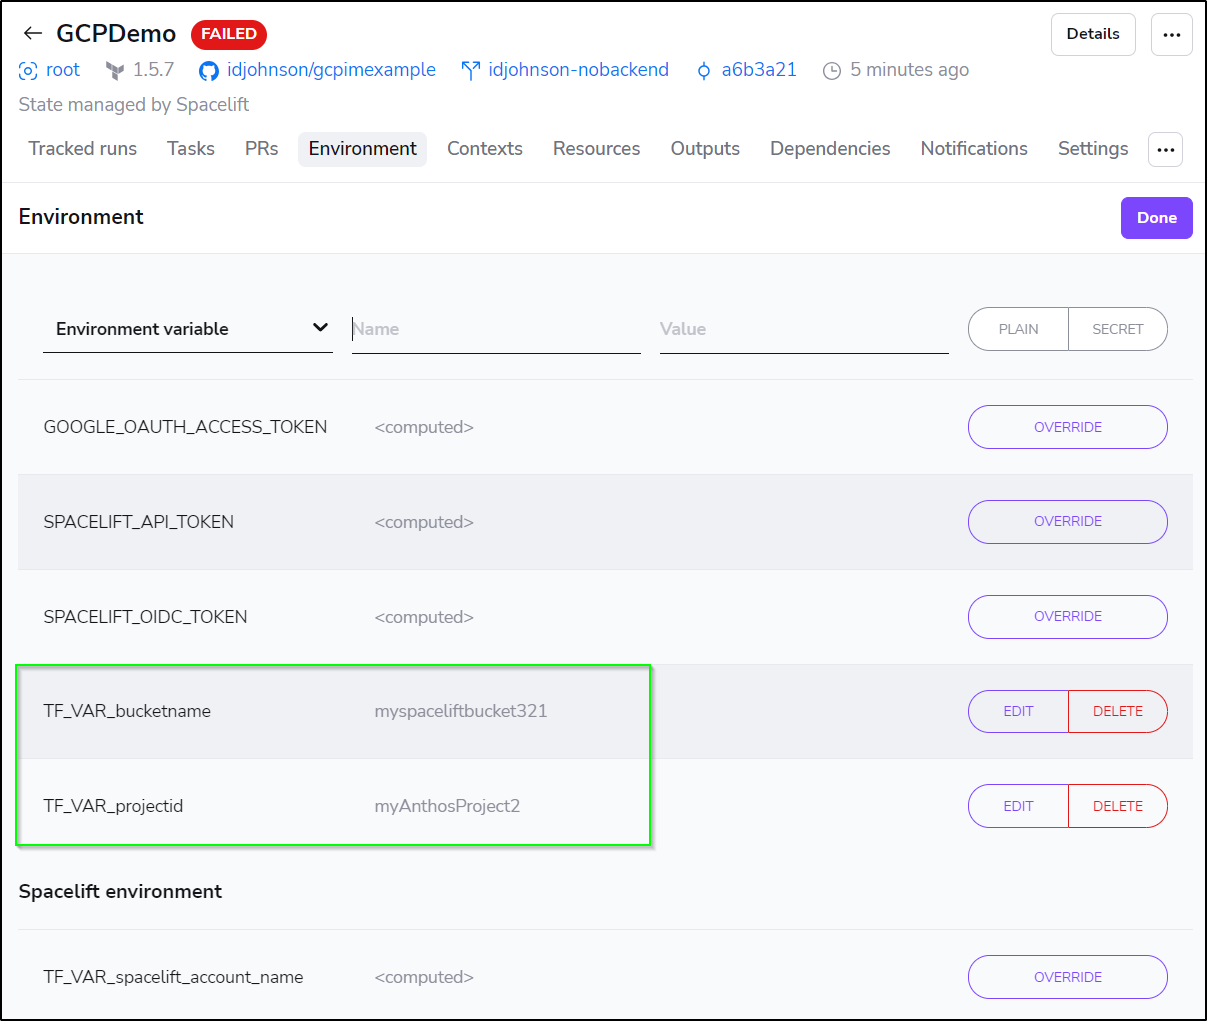Image resolution: width=1207 pixels, height=1021 pixels.
Task: Click the branch icon next to idjohnson-nobackend
Action: click(x=470, y=70)
